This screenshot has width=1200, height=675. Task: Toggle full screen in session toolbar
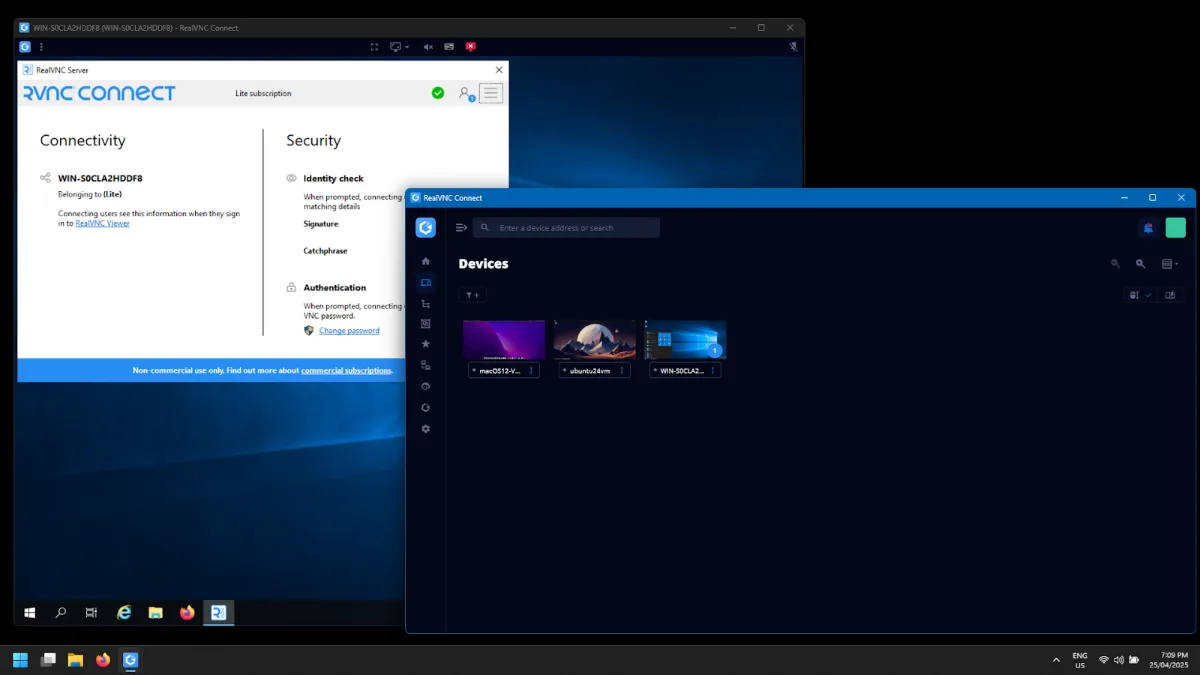[x=374, y=47]
